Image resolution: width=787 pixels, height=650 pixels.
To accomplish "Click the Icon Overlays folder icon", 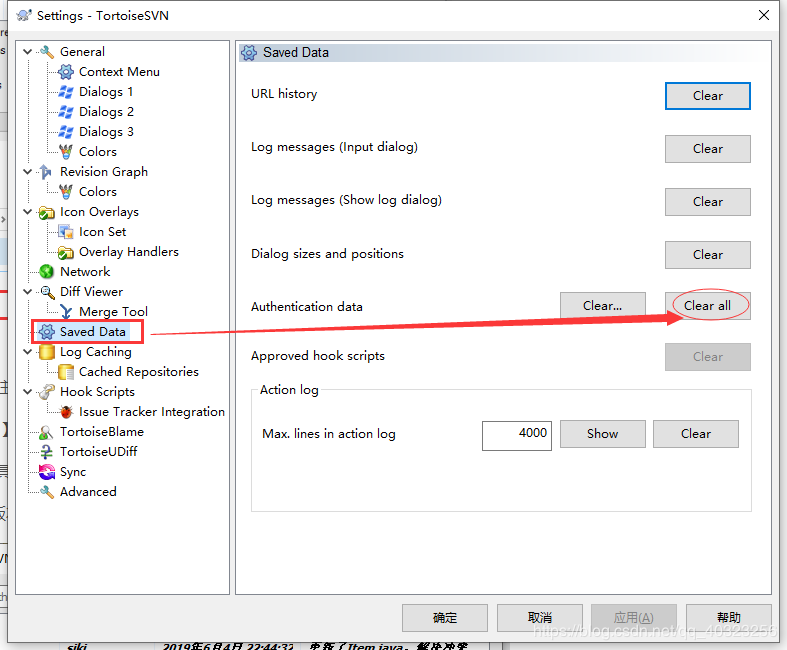I will [x=47, y=212].
